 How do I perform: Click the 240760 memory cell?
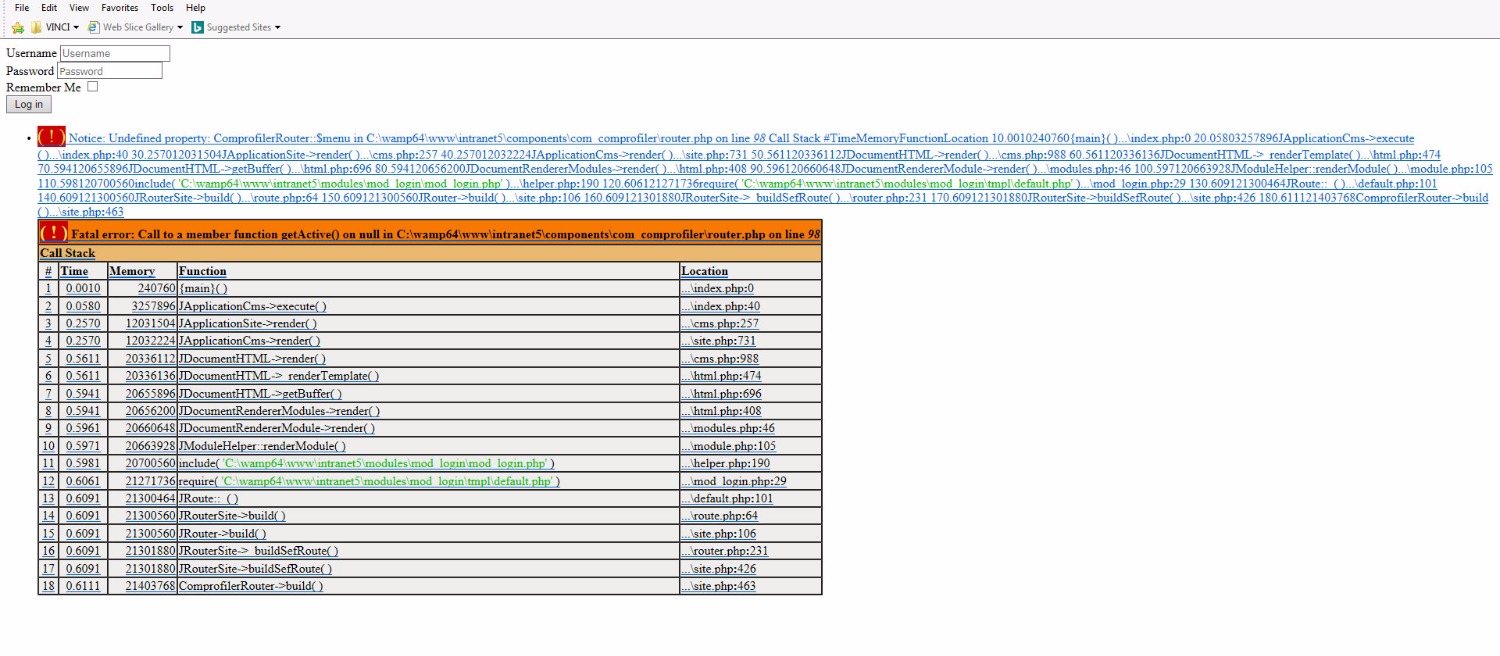[141, 289]
